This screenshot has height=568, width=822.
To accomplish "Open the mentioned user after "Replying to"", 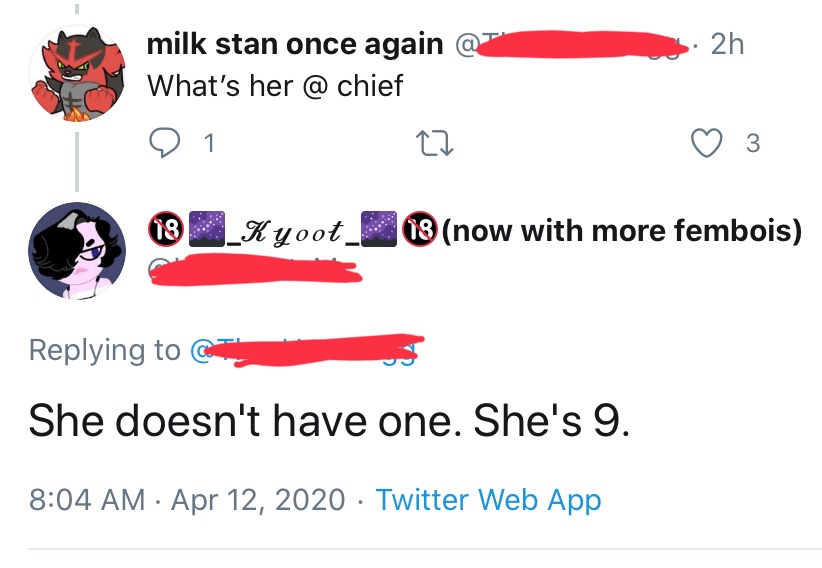I will coord(310,351).
